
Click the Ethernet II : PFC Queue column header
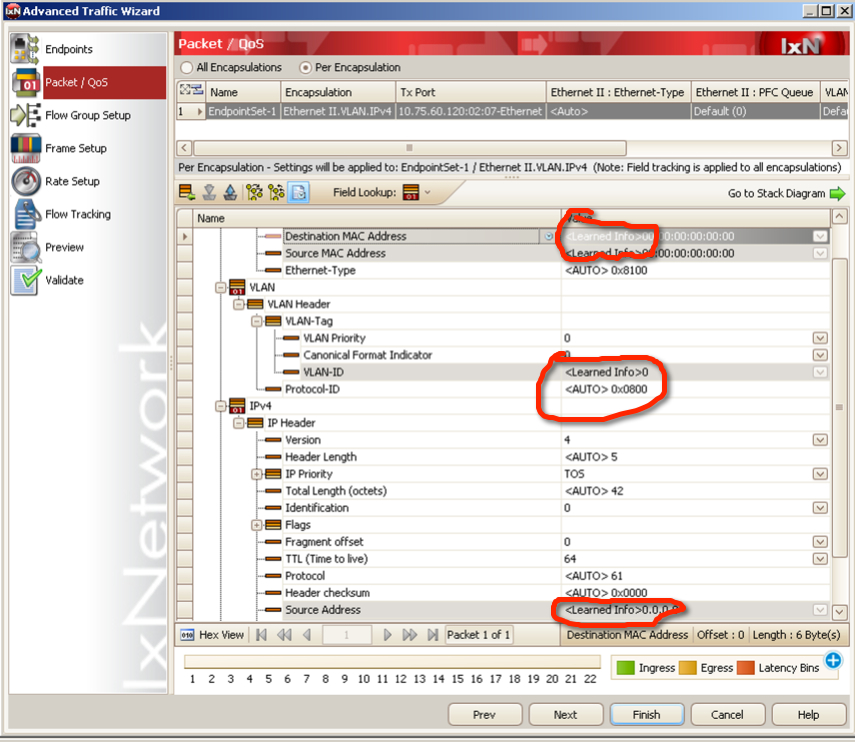[x=756, y=92]
